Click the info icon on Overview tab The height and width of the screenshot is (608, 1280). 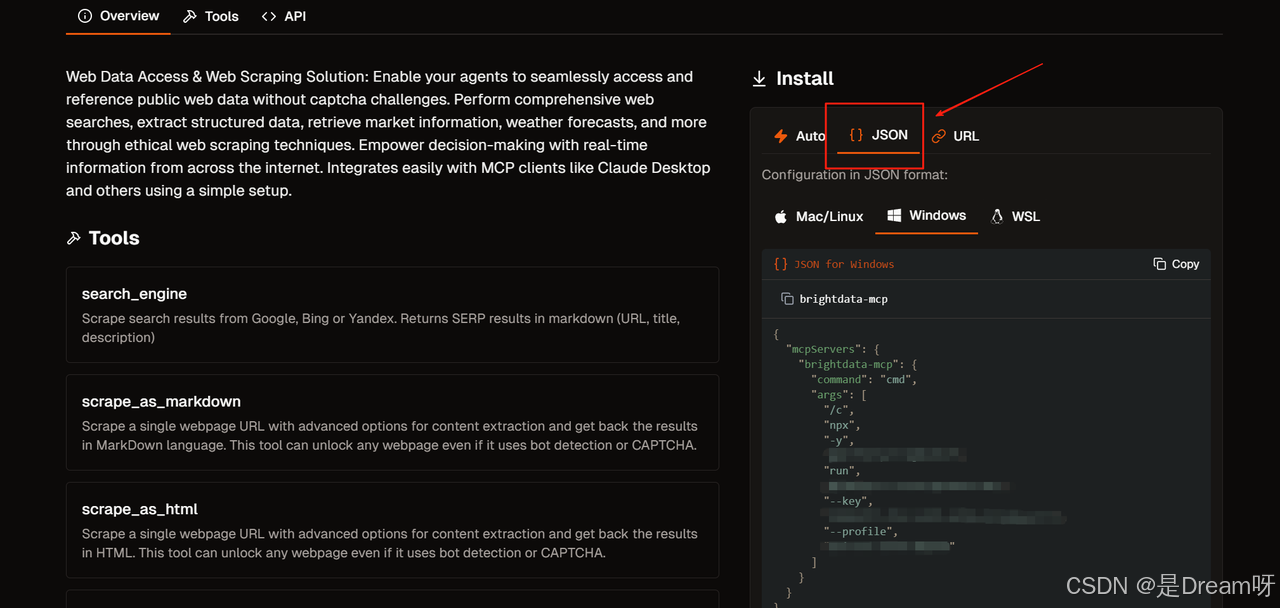pyautogui.click(x=85, y=16)
